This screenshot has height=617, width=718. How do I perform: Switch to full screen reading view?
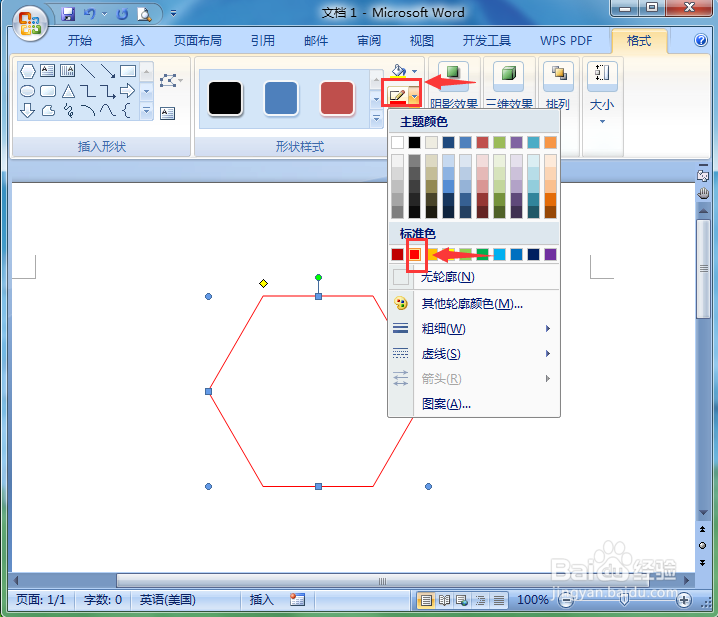(x=444, y=600)
